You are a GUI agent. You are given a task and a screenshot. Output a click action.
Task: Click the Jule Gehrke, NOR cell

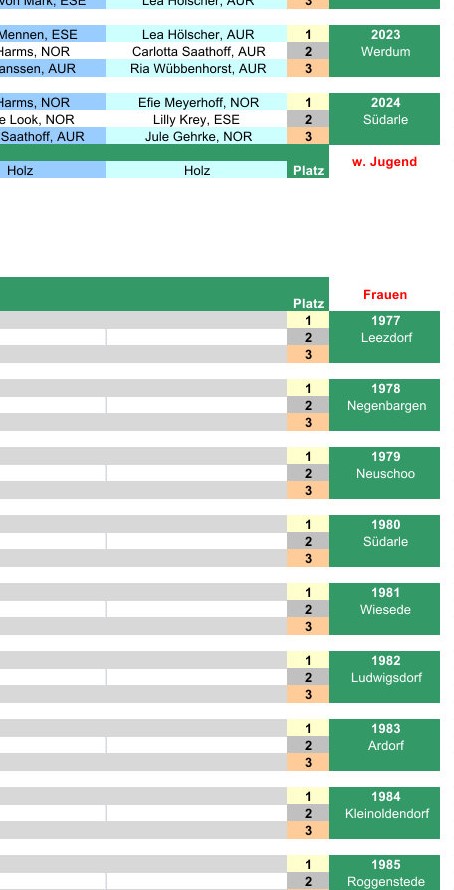(196, 137)
